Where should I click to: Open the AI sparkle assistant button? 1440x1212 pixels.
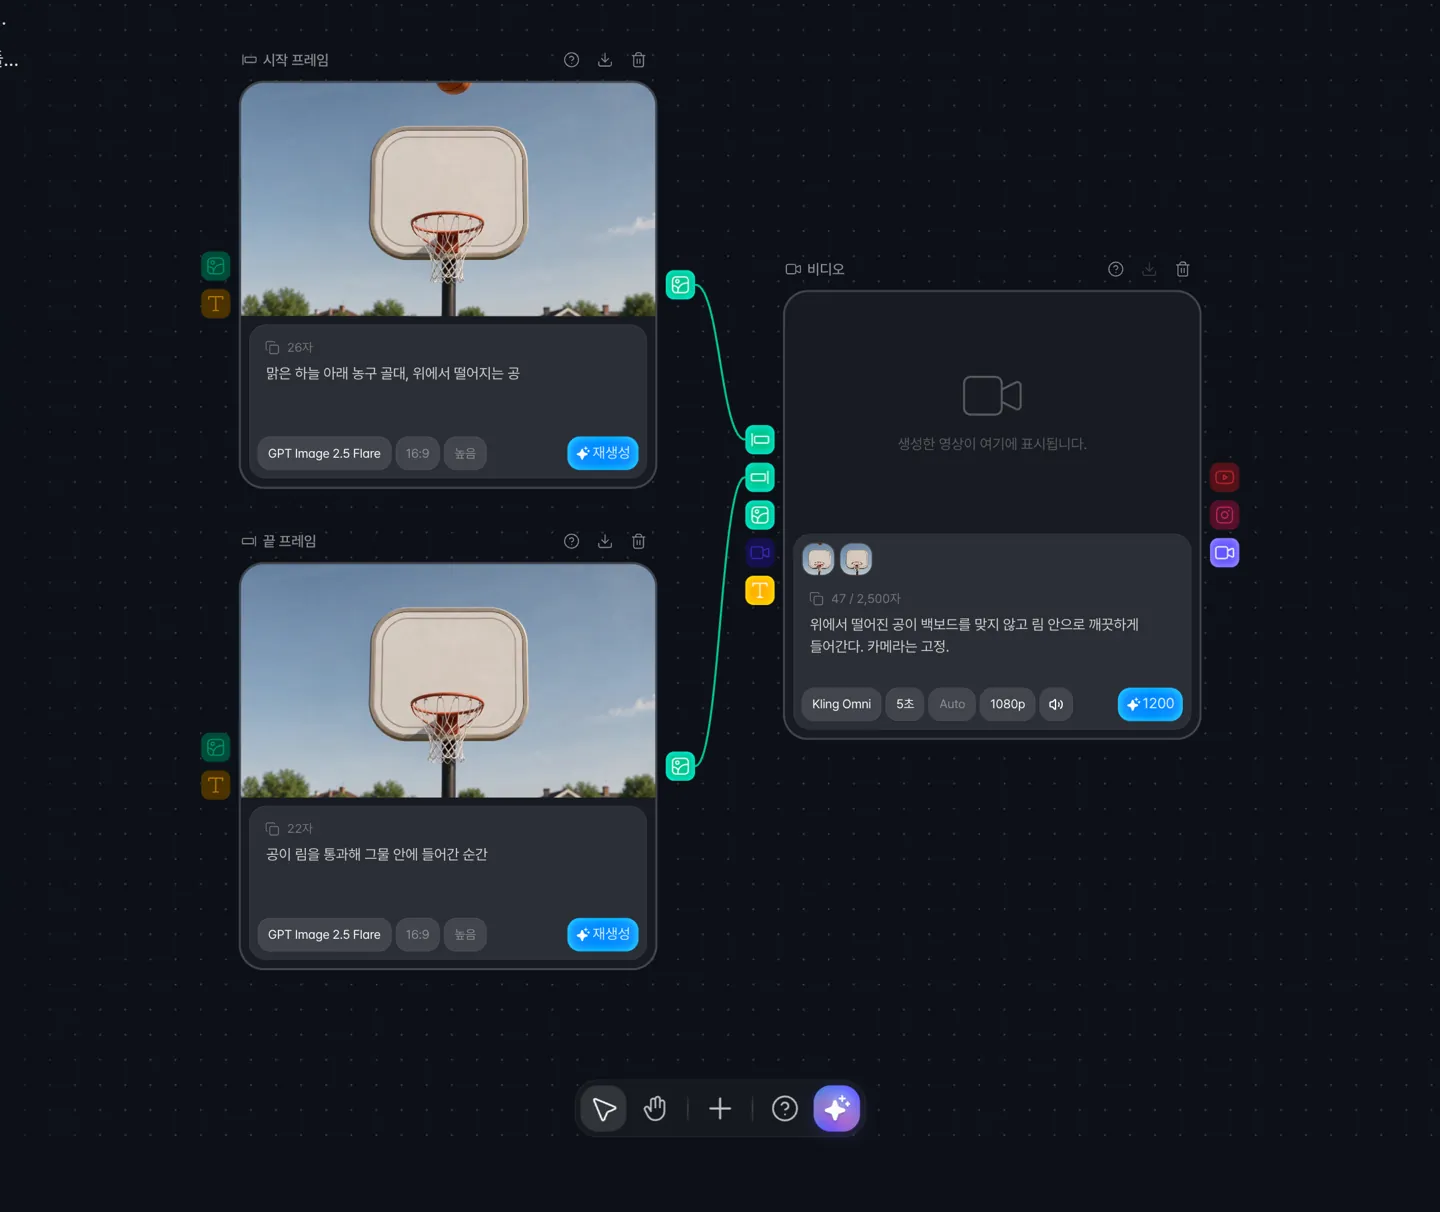tap(837, 1109)
